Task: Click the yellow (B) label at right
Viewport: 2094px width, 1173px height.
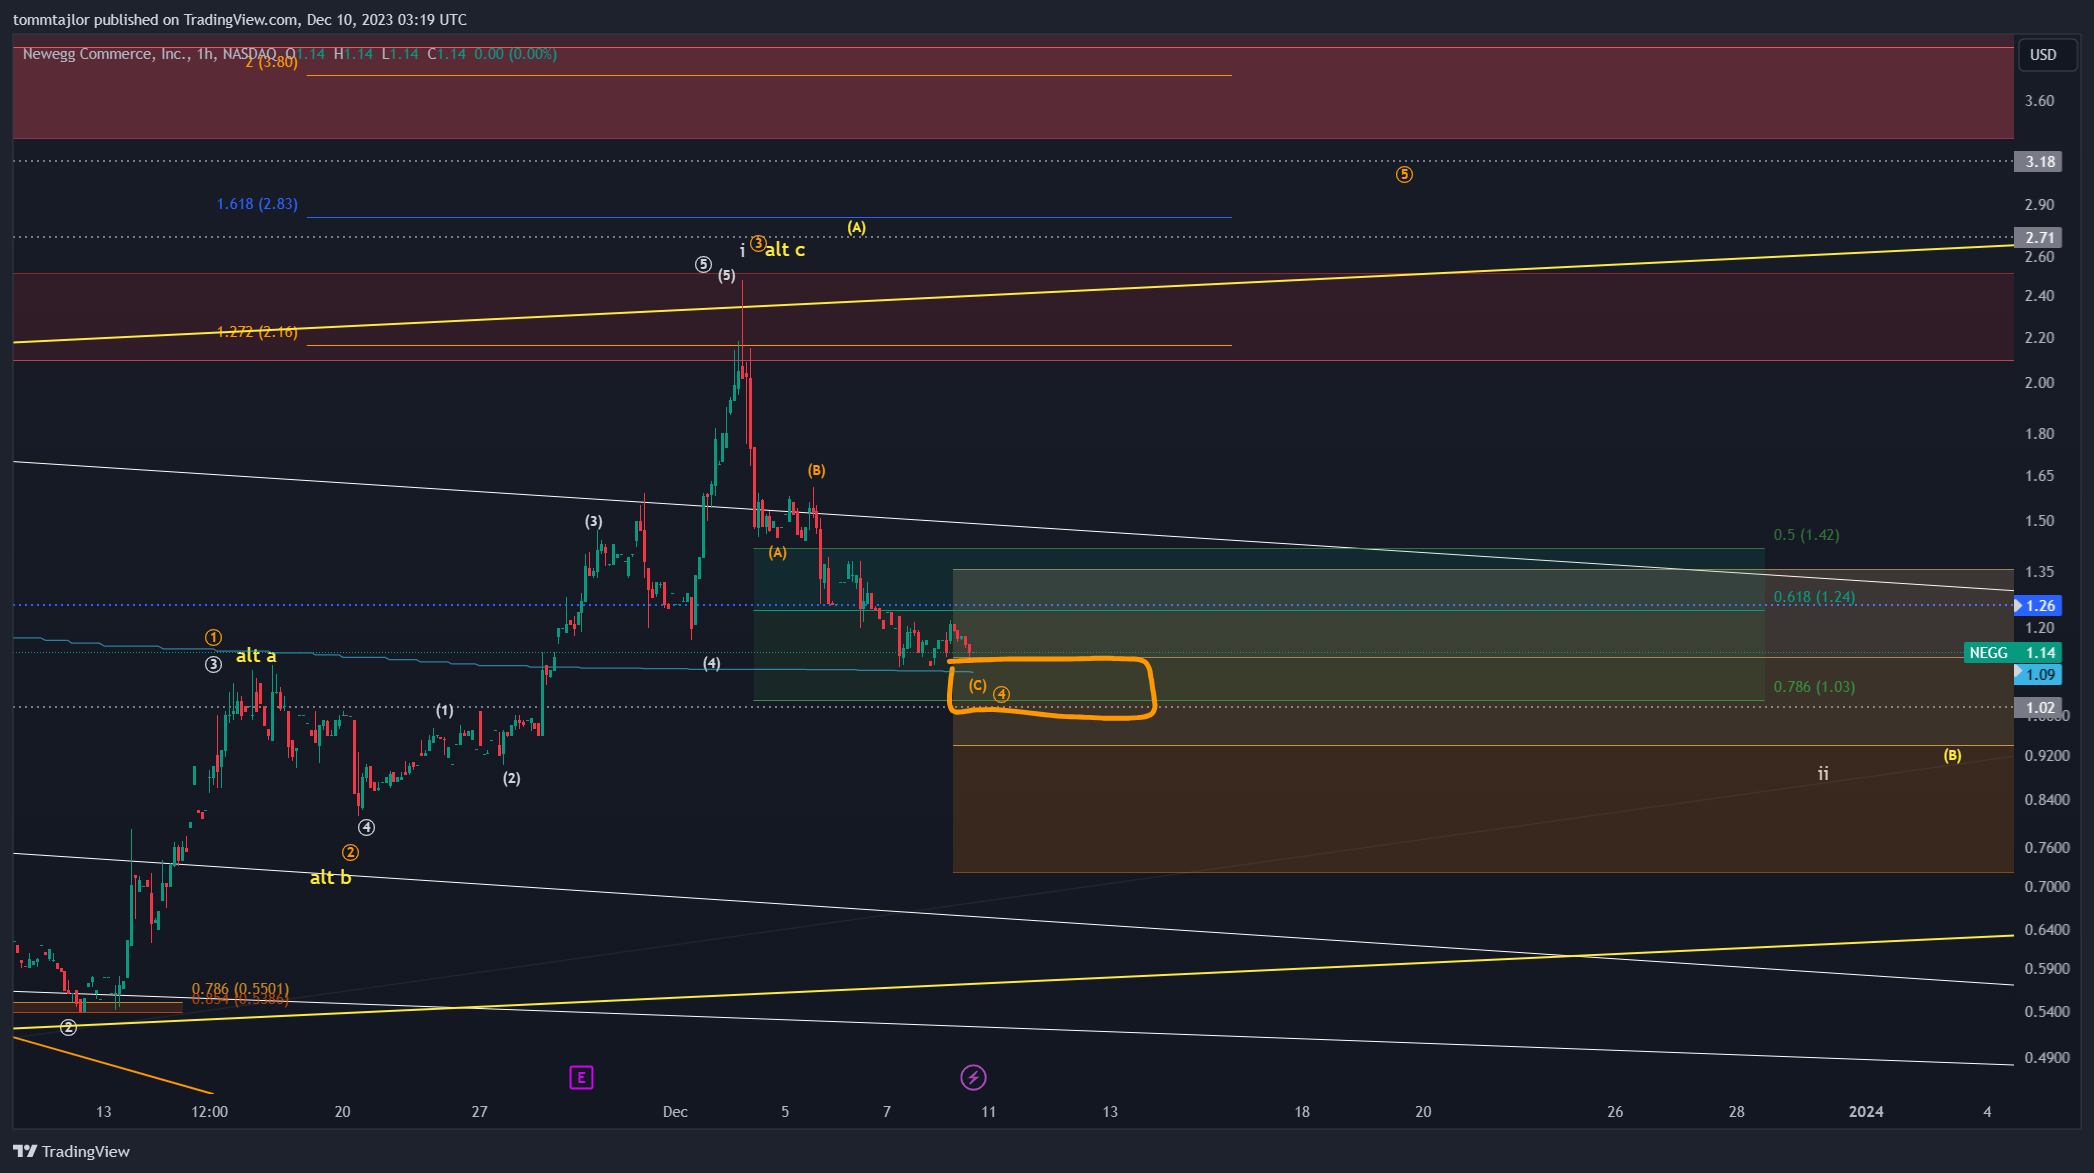Action: coord(1952,755)
